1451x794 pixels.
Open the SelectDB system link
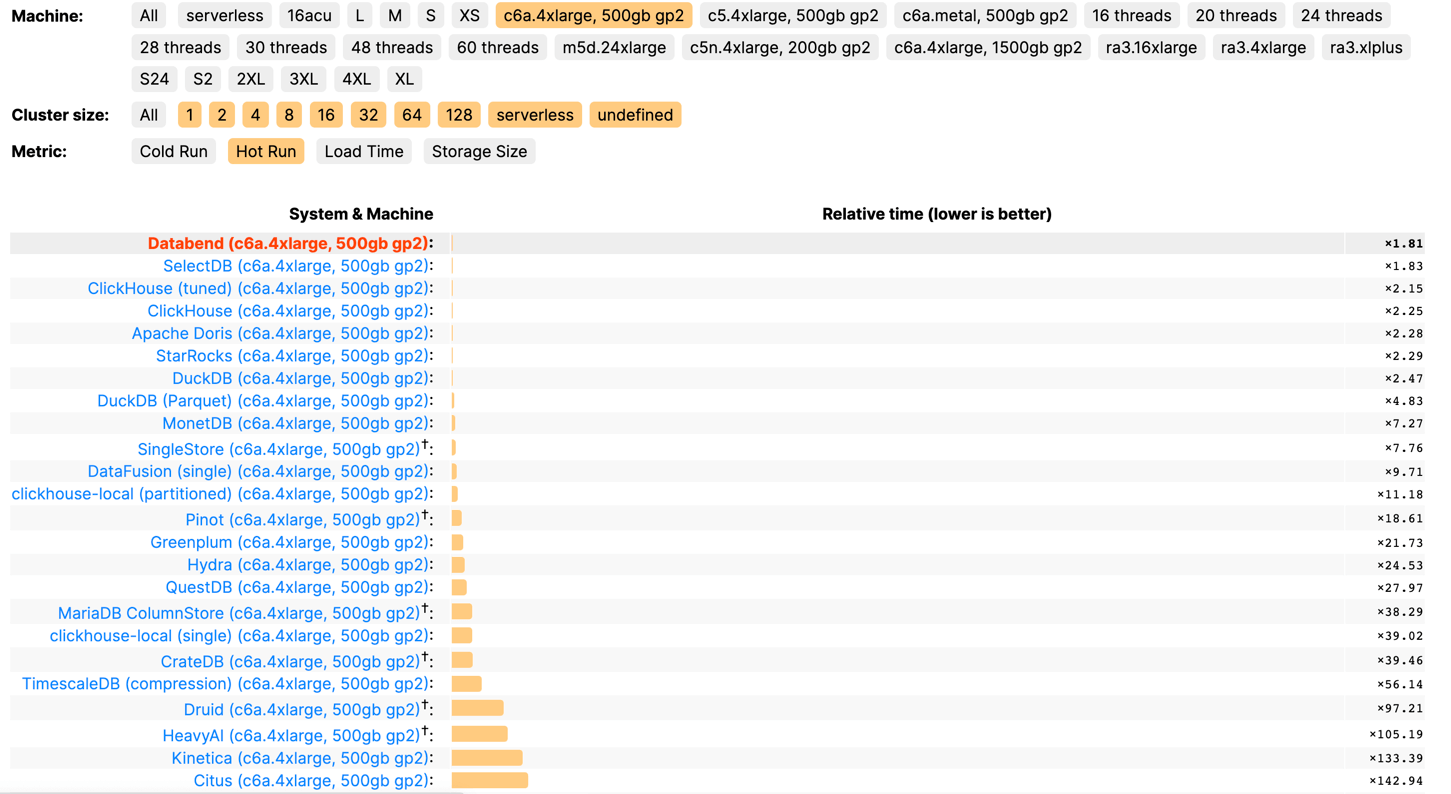(x=295, y=266)
